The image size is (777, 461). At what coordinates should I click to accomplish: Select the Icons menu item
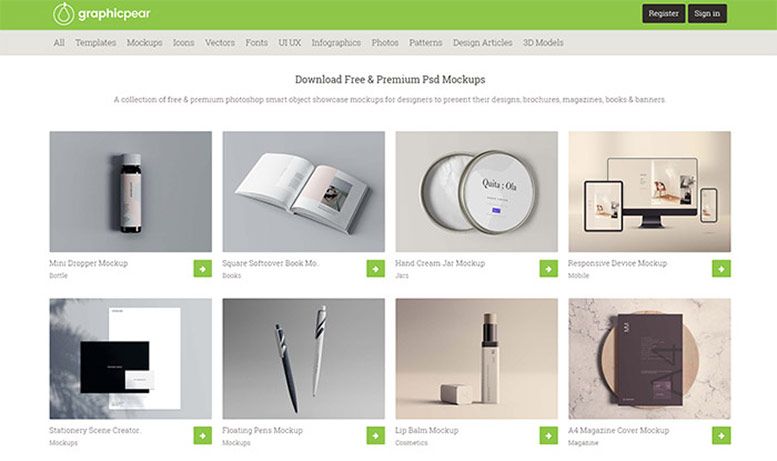183,43
